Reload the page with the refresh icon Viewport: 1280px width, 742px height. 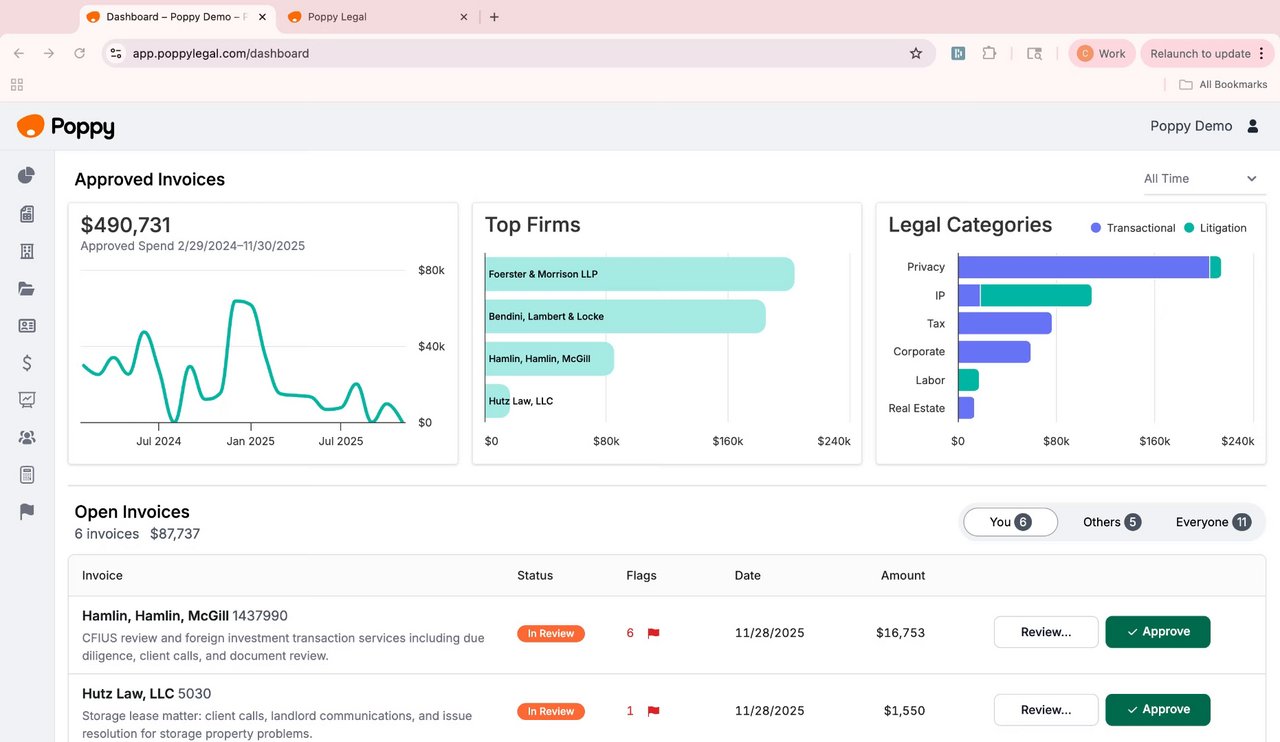pyautogui.click(x=80, y=54)
